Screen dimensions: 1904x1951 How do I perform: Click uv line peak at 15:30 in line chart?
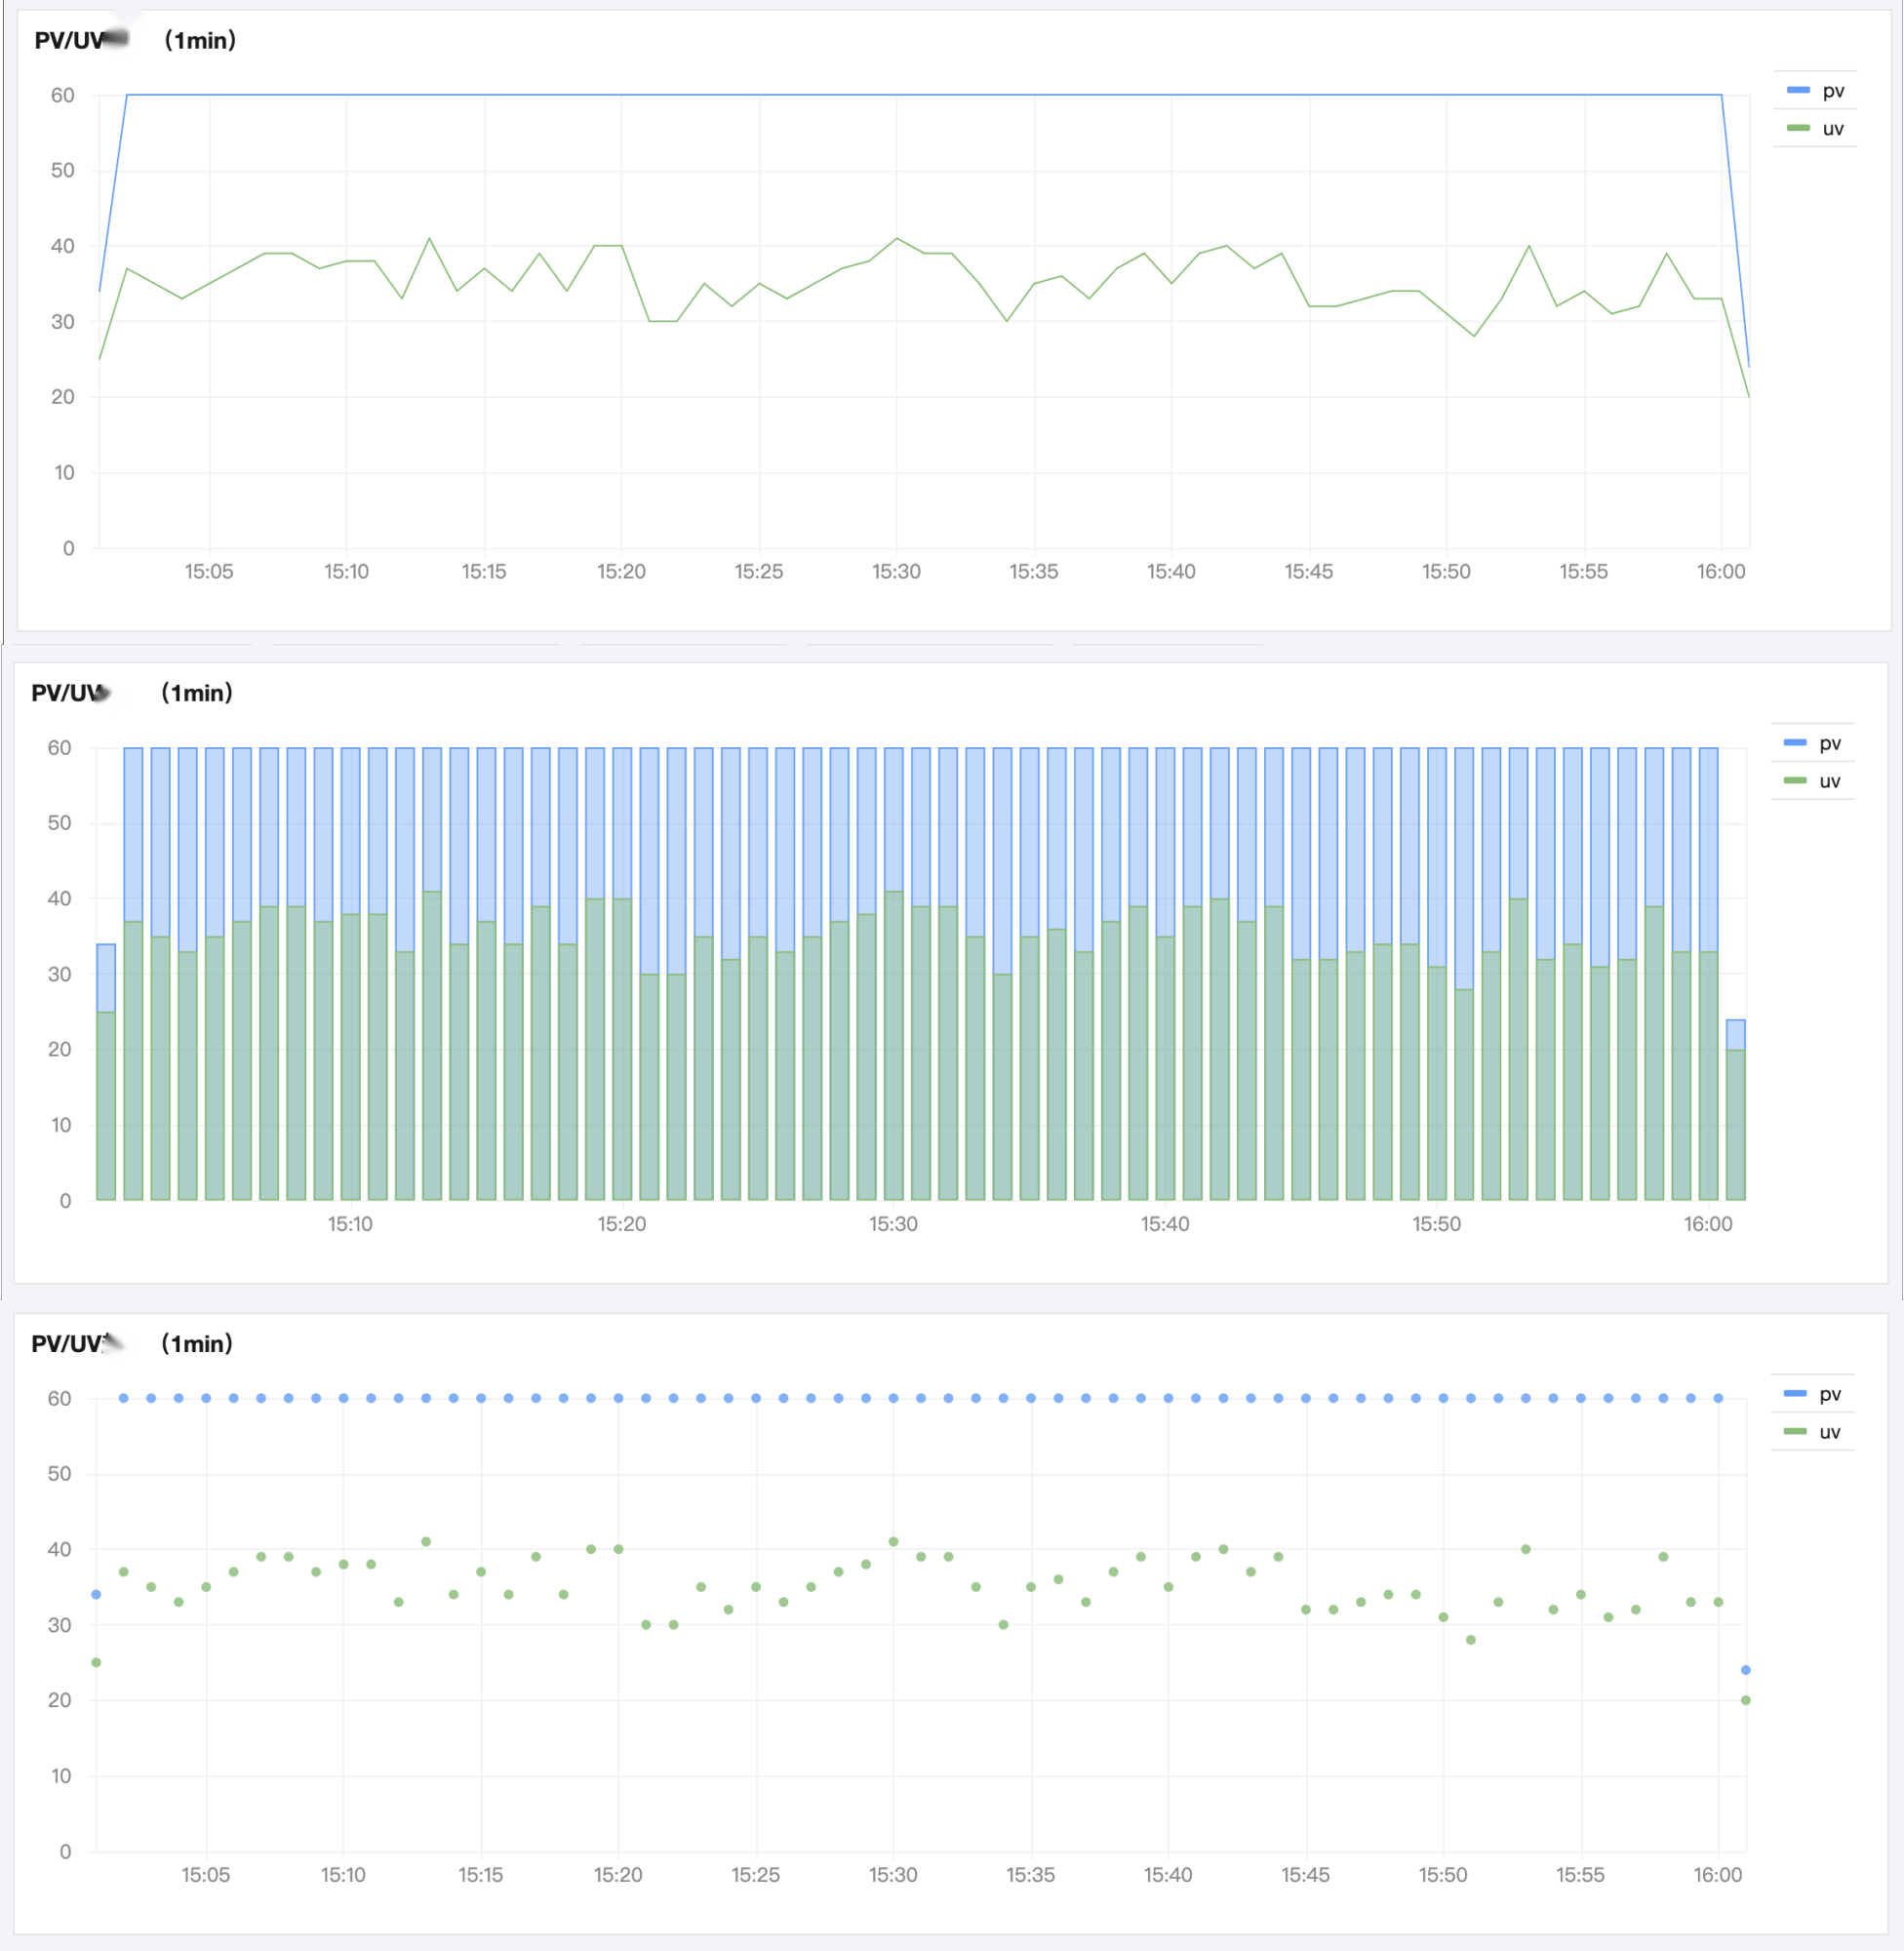[897, 239]
